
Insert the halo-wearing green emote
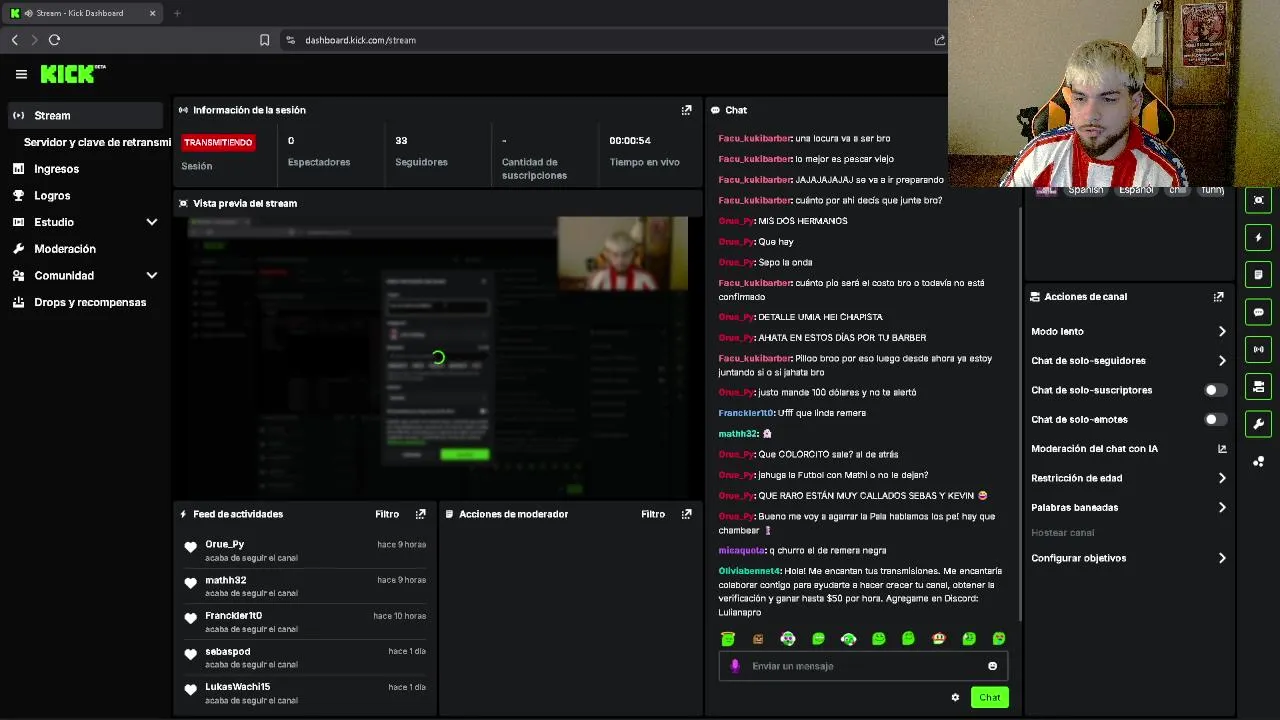(x=728, y=639)
